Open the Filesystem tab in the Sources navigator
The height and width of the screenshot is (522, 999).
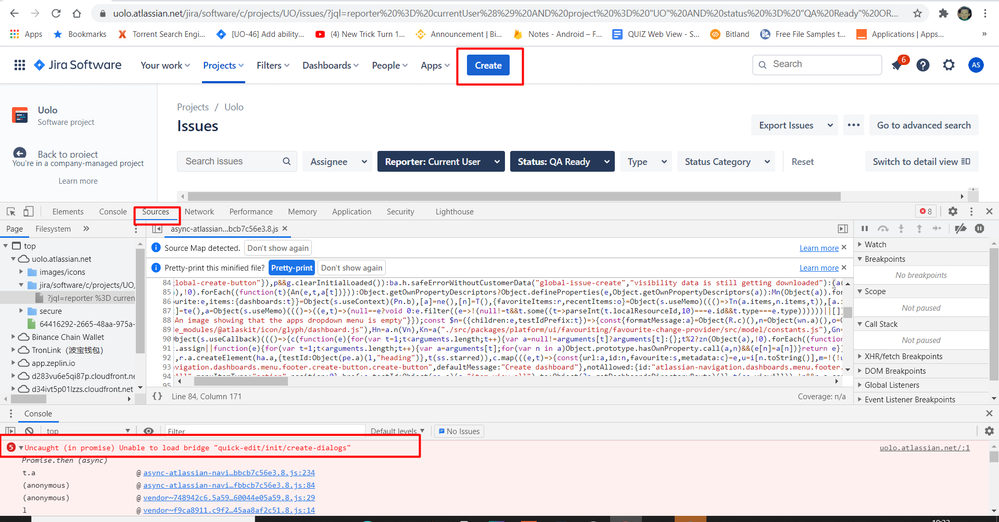pos(53,229)
